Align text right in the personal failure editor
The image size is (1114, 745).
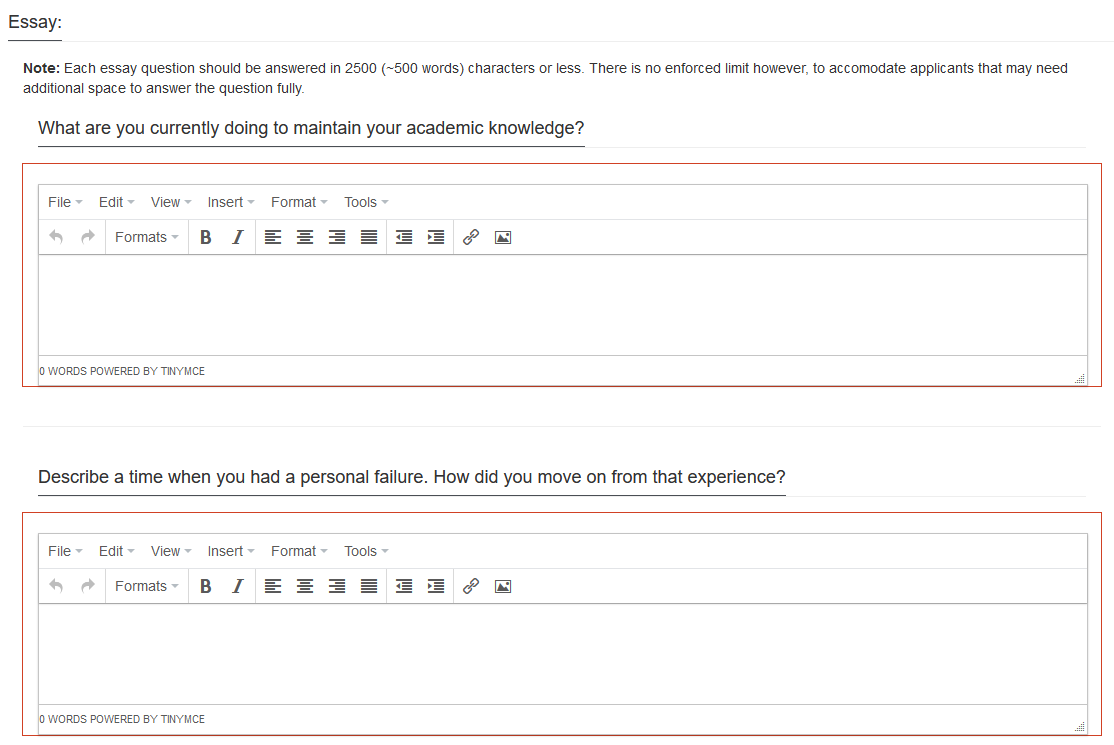[x=337, y=586]
